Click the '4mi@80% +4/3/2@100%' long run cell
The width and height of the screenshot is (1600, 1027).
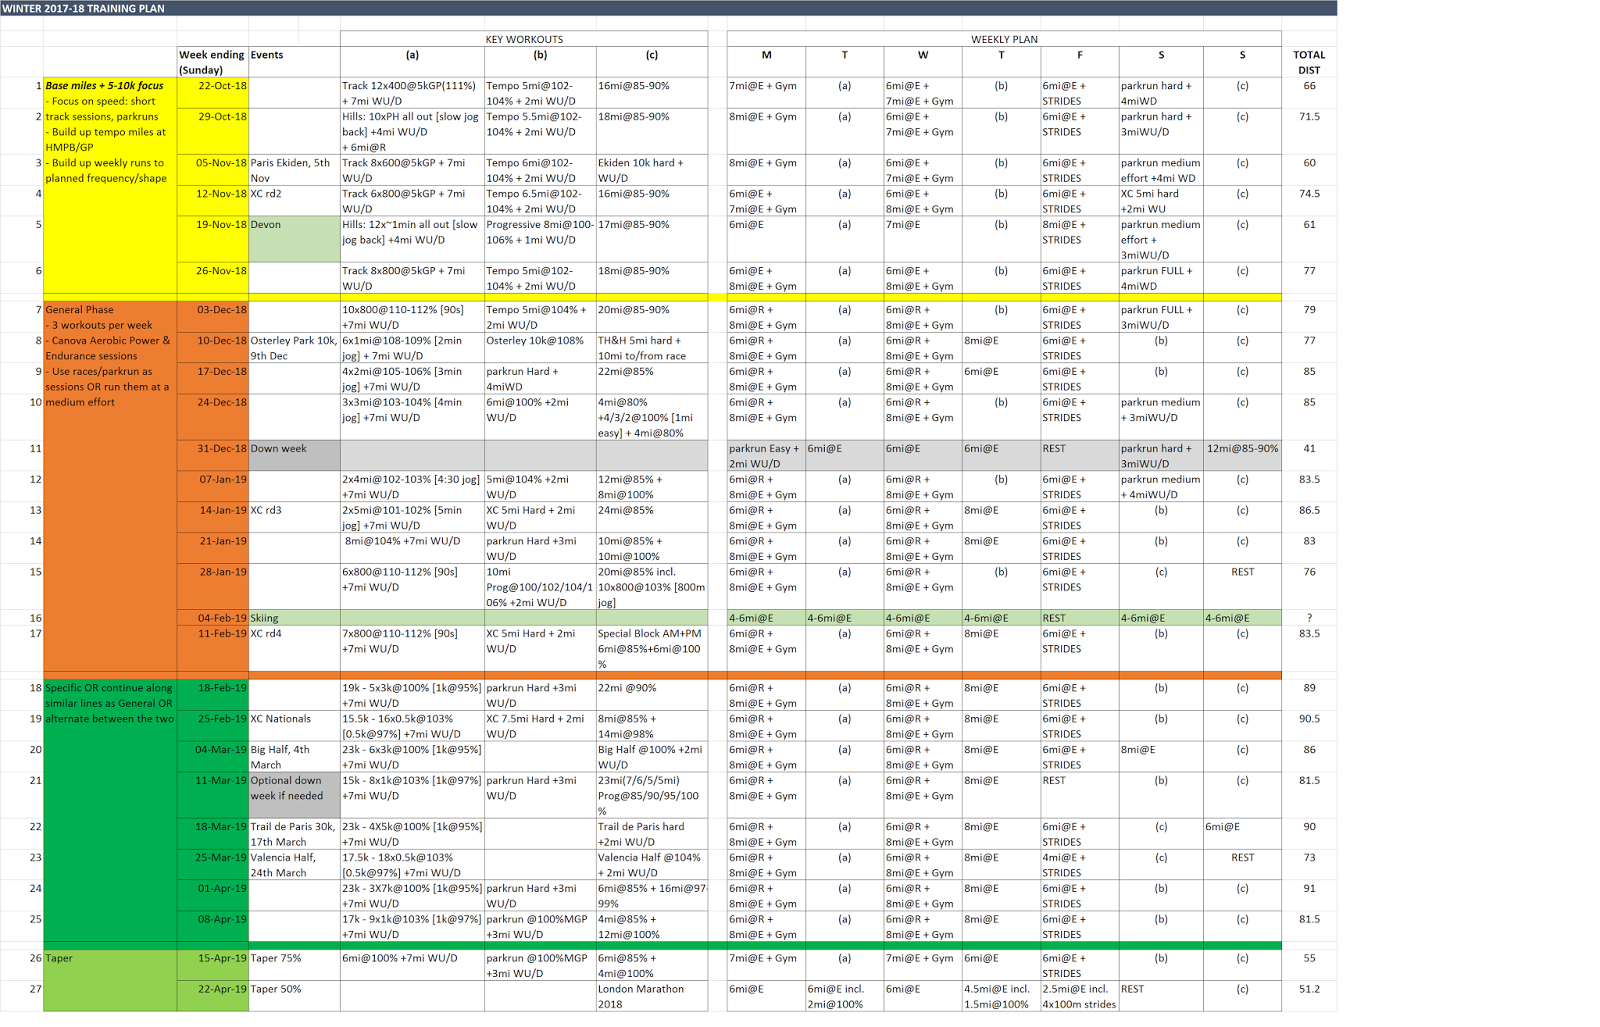point(652,418)
